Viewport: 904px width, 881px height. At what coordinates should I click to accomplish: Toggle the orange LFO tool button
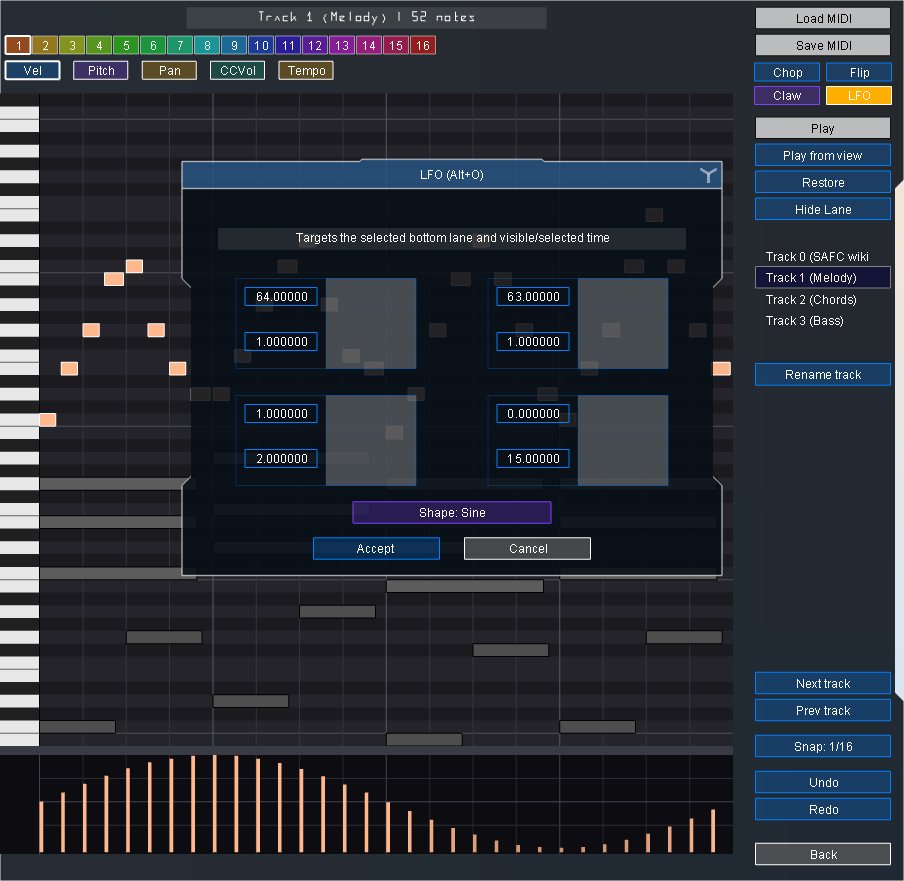coord(859,96)
